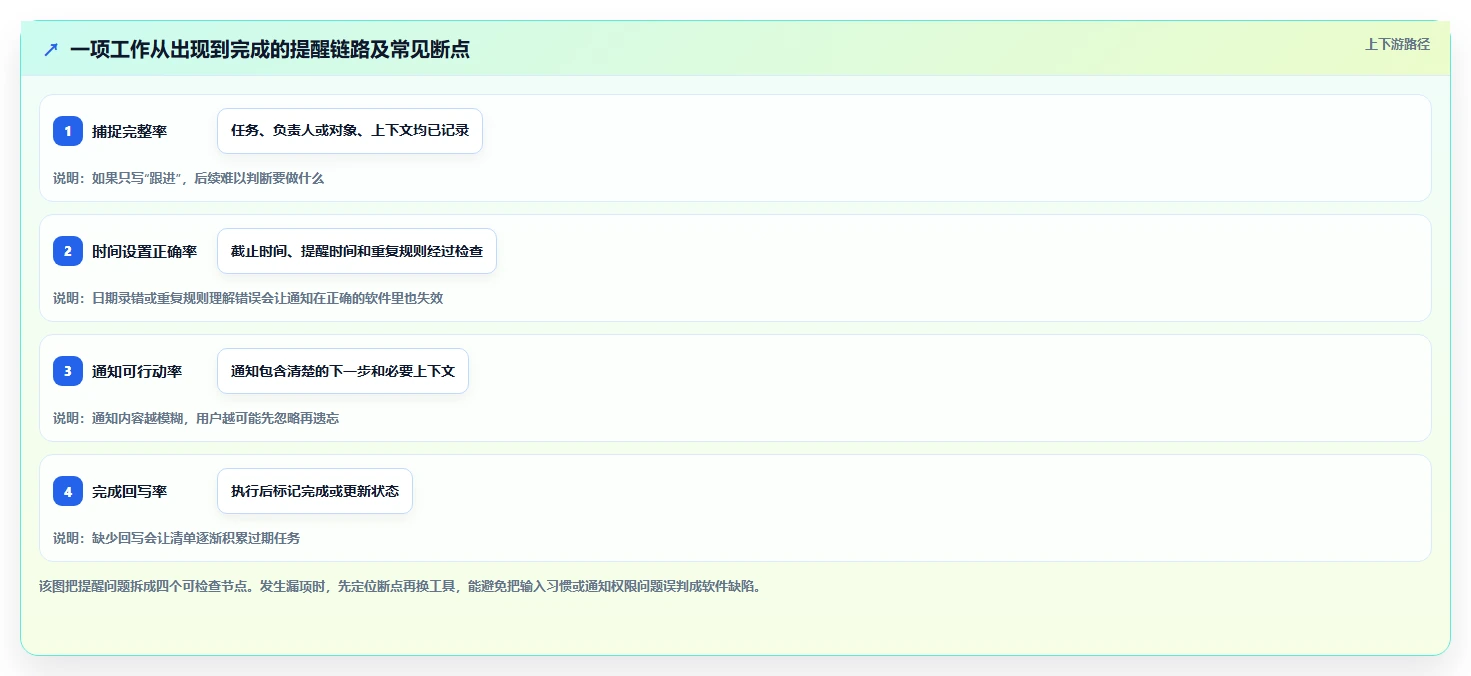Click the 完成回写率 label
1471x676 pixels.
pos(130,491)
